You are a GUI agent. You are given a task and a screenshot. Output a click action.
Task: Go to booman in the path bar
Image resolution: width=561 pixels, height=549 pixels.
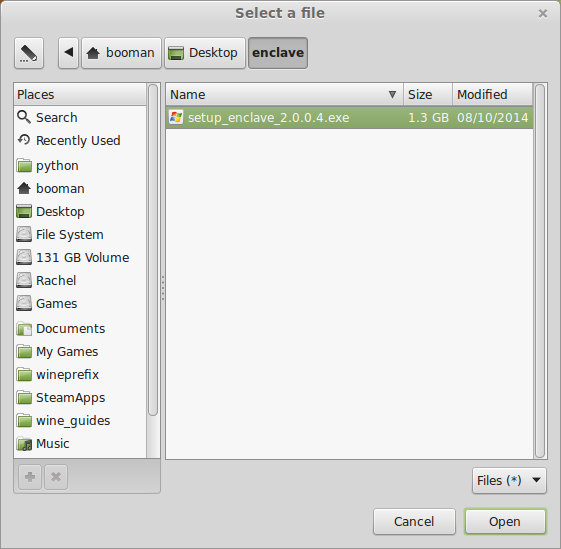121,53
